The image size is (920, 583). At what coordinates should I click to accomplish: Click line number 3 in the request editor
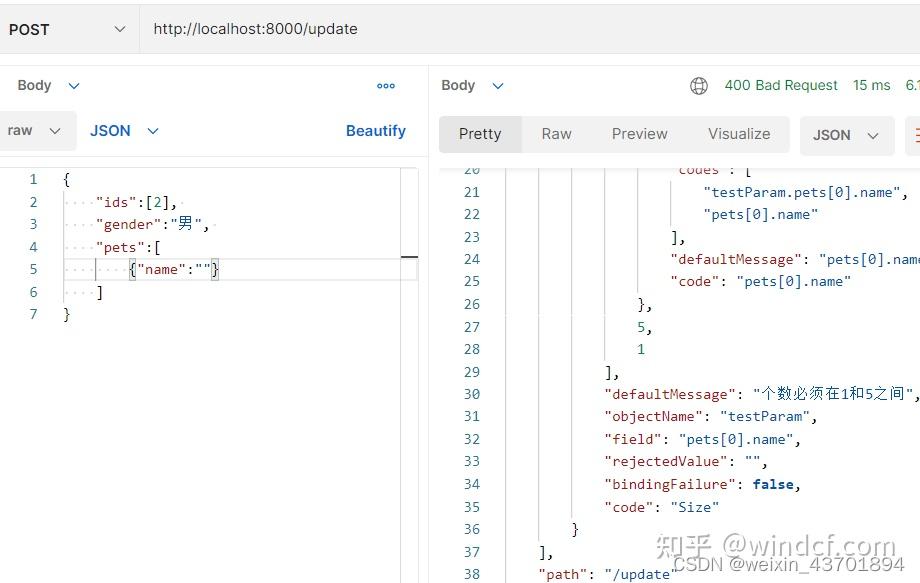point(33,224)
